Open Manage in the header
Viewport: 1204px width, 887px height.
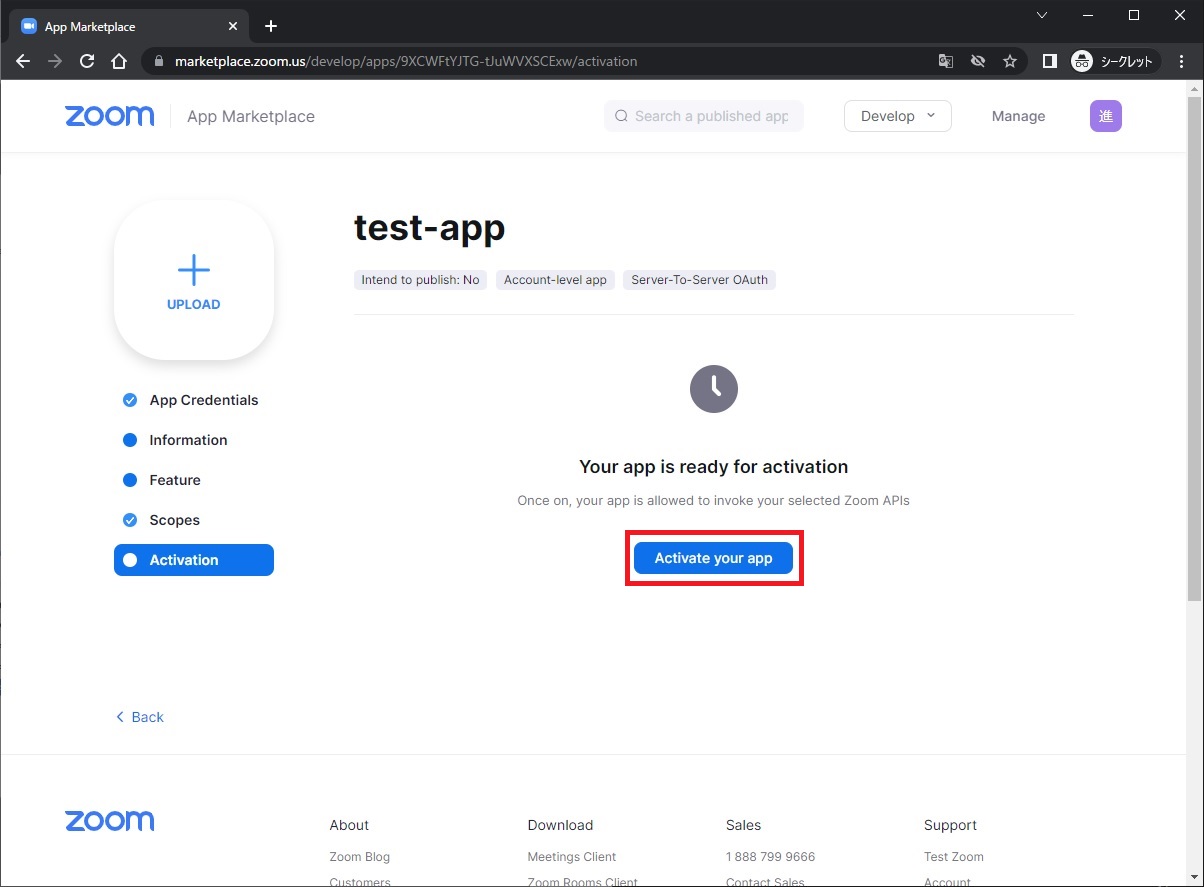[1018, 116]
